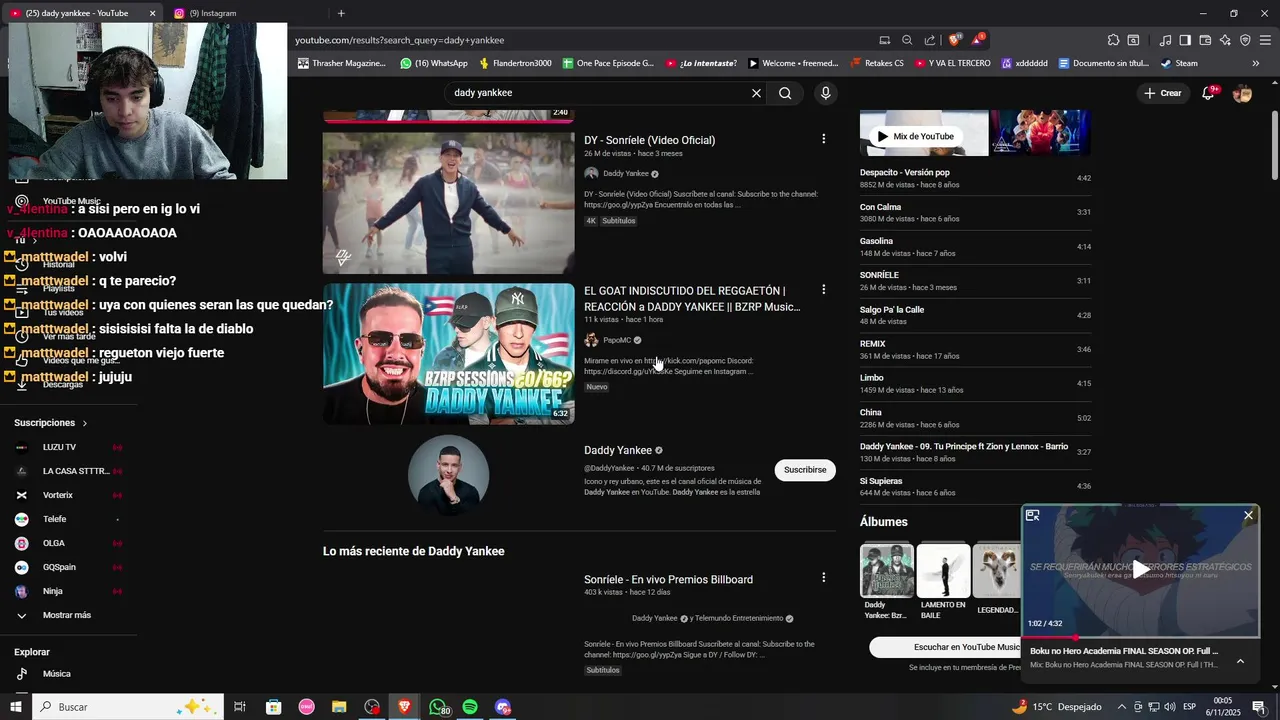The height and width of the screenshot is (720, 1280).
Task: Start voice search with the microphone icon
Action: pos(825,93)
